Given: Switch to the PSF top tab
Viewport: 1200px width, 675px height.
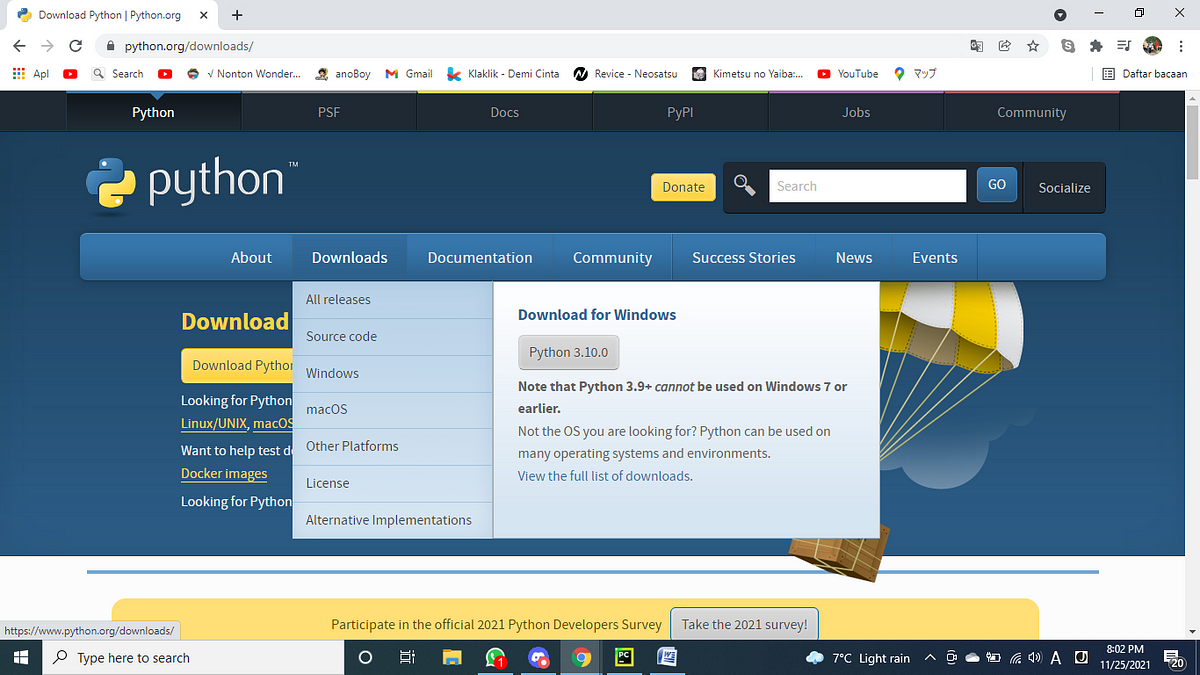Looking at the screenshot, I should (x=329, y=112).
